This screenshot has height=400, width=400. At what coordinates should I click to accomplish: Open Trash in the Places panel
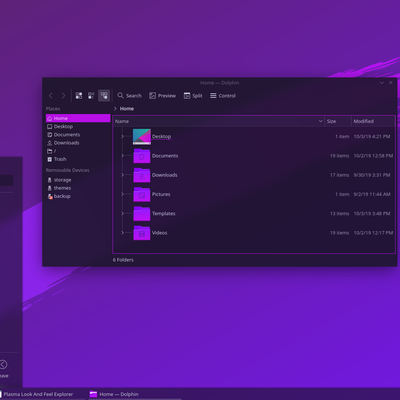click(x=78, y=159)
